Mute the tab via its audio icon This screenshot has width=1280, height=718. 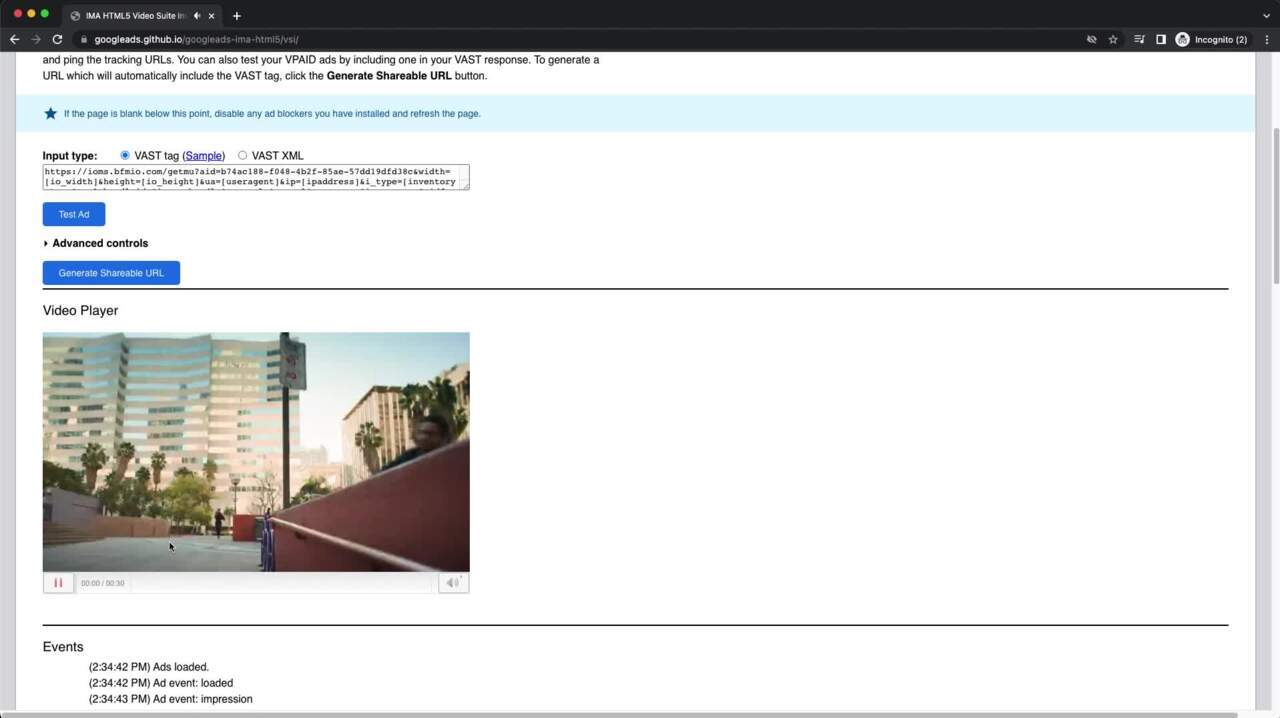point(197,16)
